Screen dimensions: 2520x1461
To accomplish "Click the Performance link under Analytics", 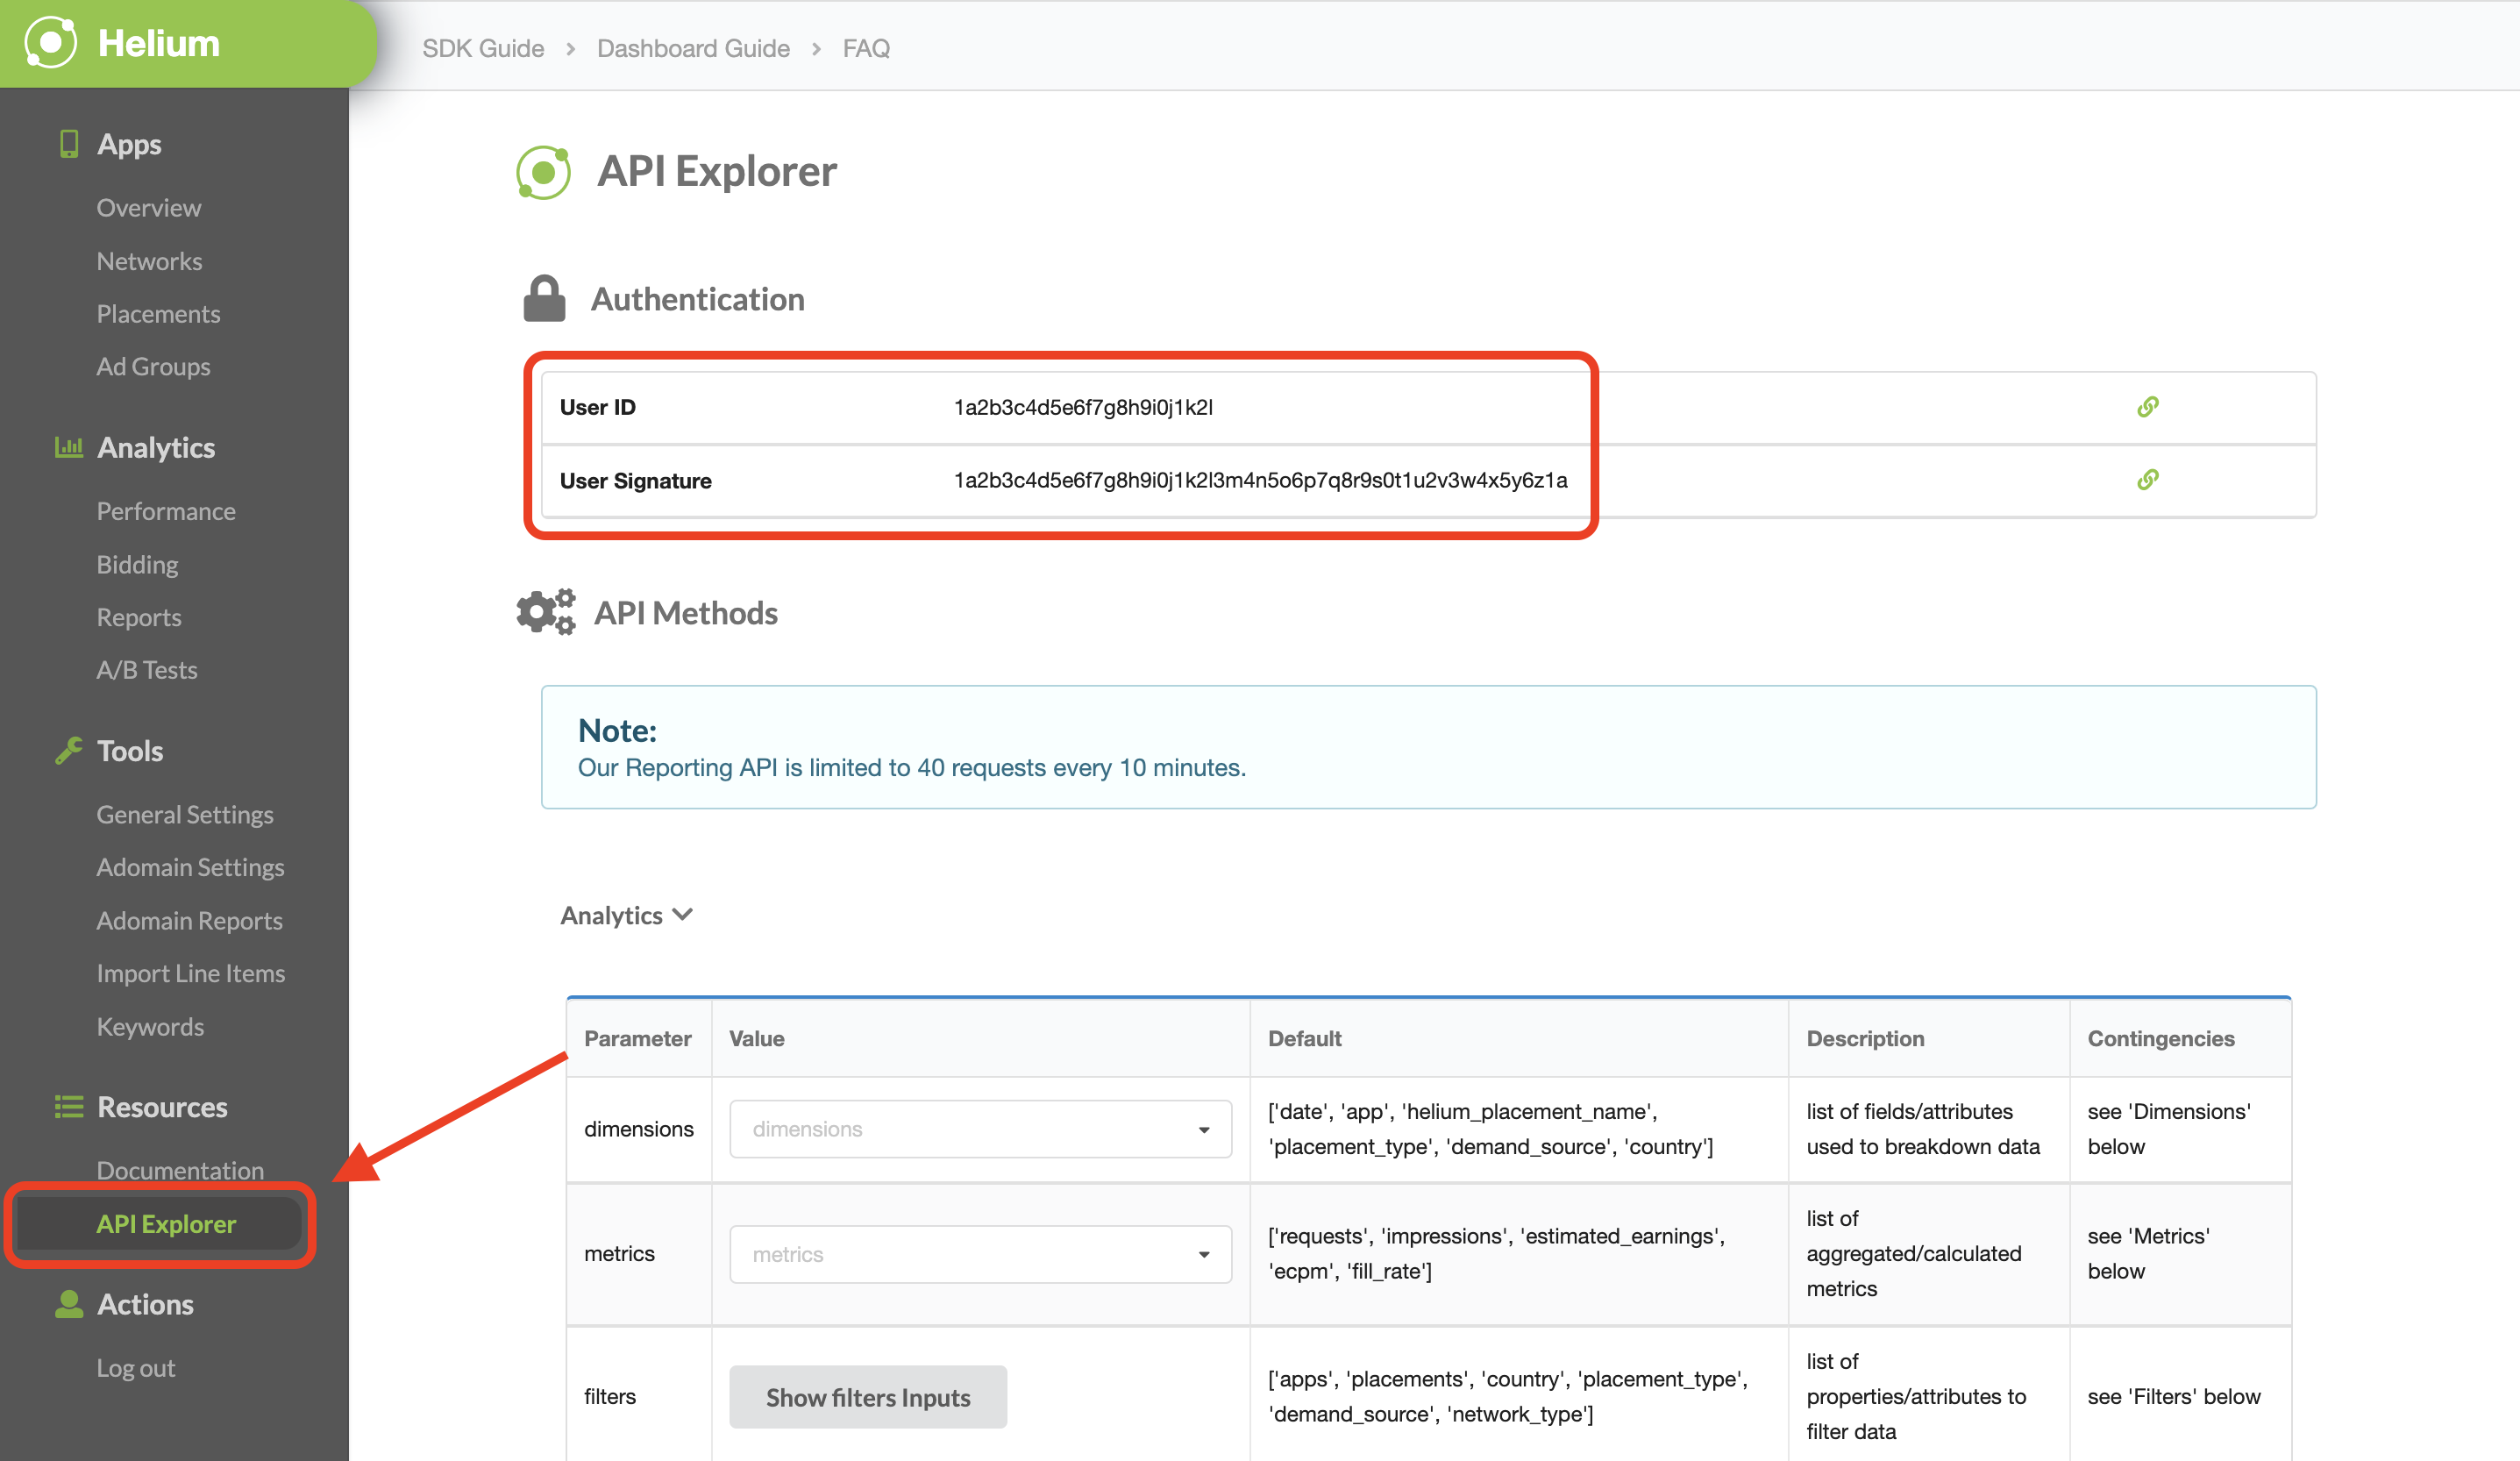I will (x=167, y=511).
